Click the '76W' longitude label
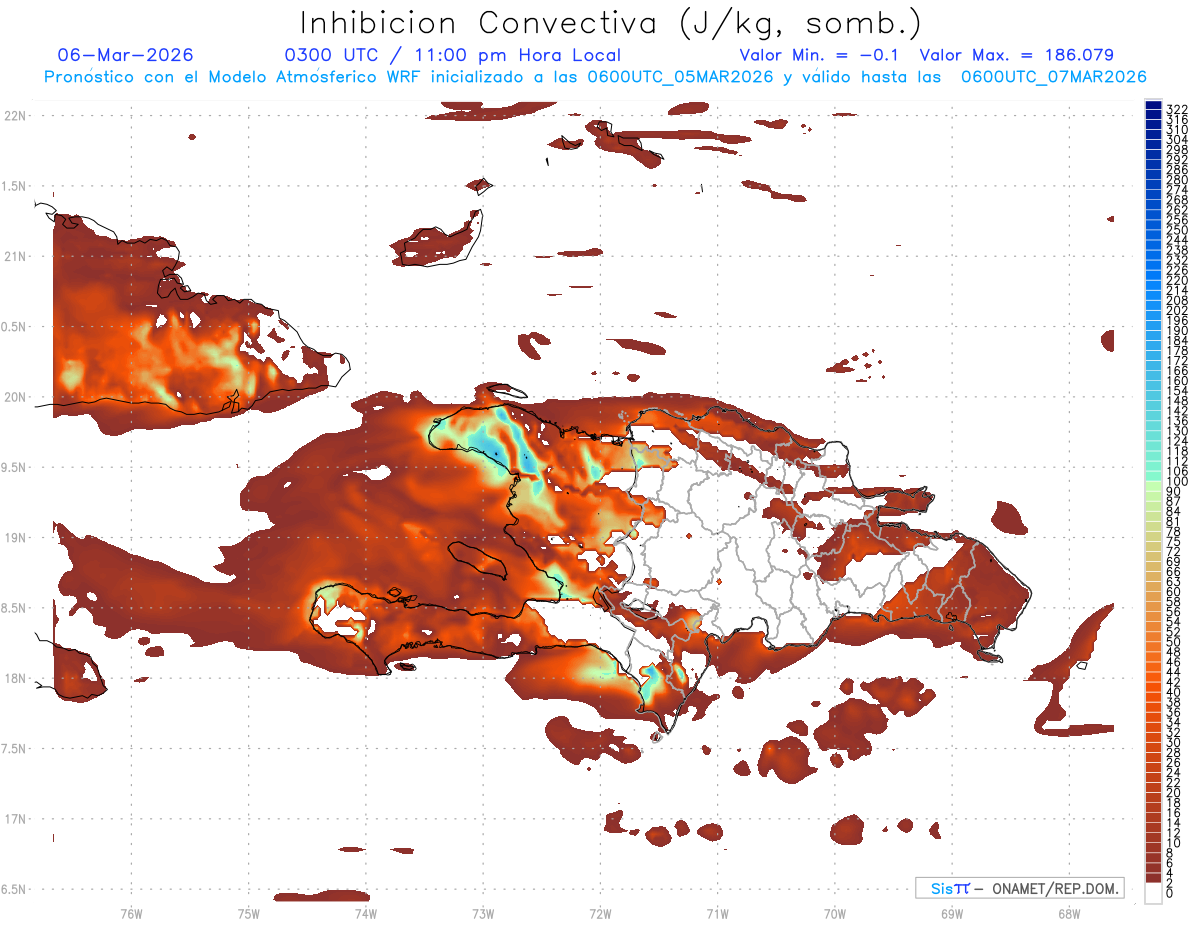 click(x=131, y=913)
